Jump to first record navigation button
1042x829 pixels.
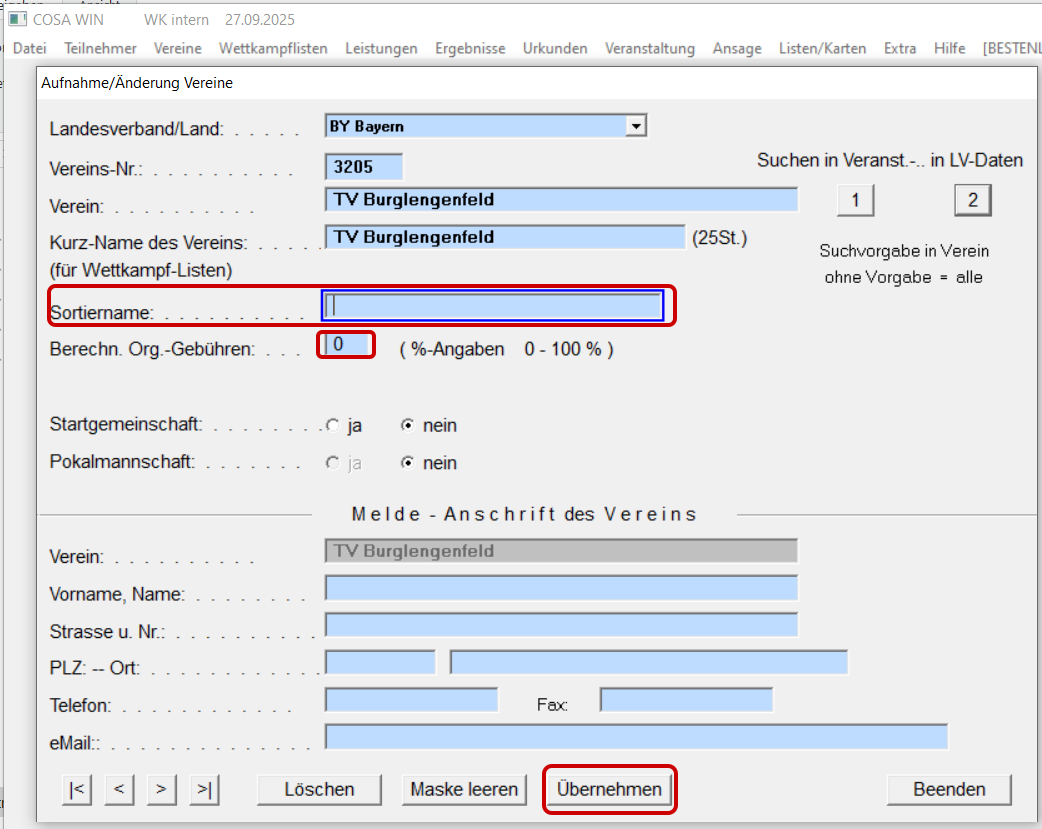point(76,789)
